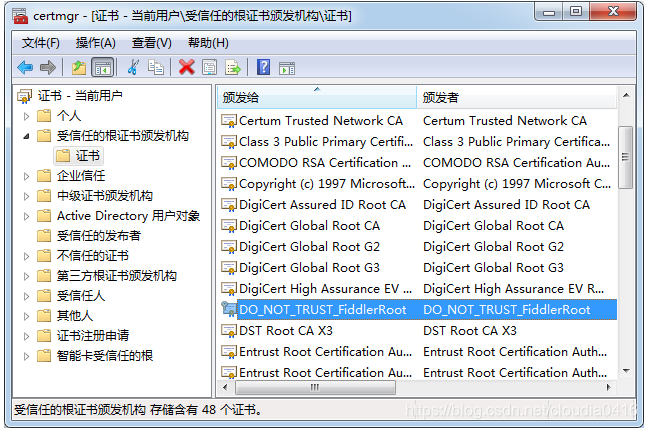Click the DigiCert Global Root G3 certificate icon
The height and width of the screenshot is (429, 648).
229,268
